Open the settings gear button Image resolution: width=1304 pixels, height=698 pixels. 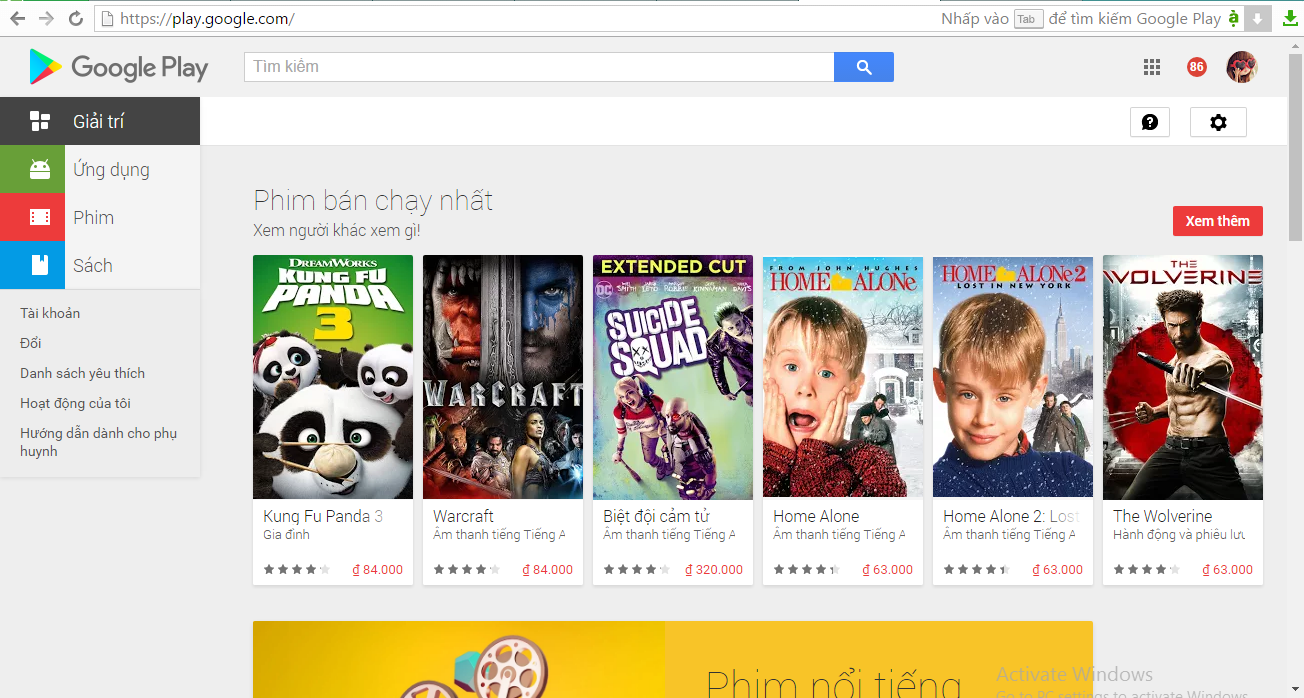[1218, 122]
